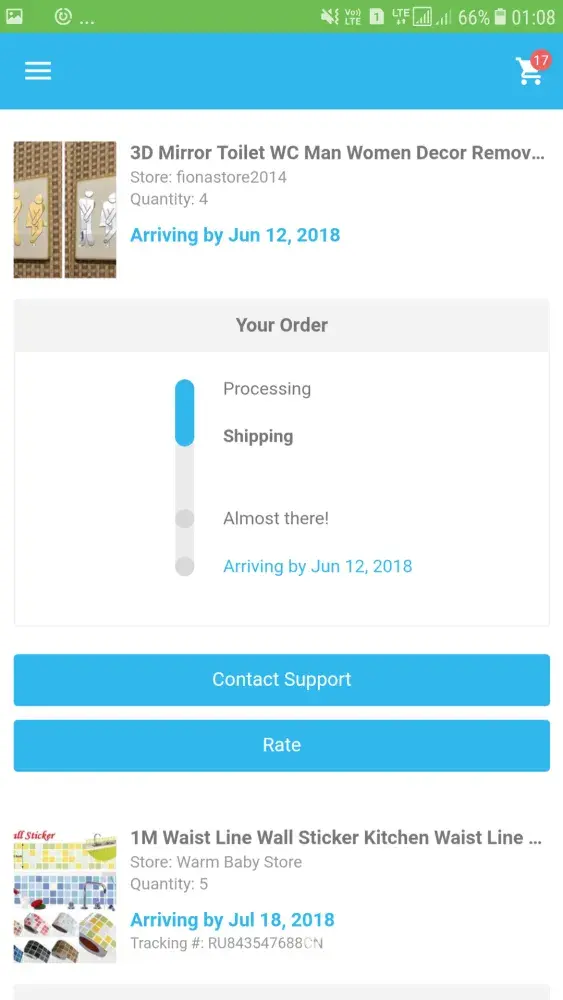Tap the signal strength bars icon
Viewport: 563px width, 1000px height.
click(422, 17)
